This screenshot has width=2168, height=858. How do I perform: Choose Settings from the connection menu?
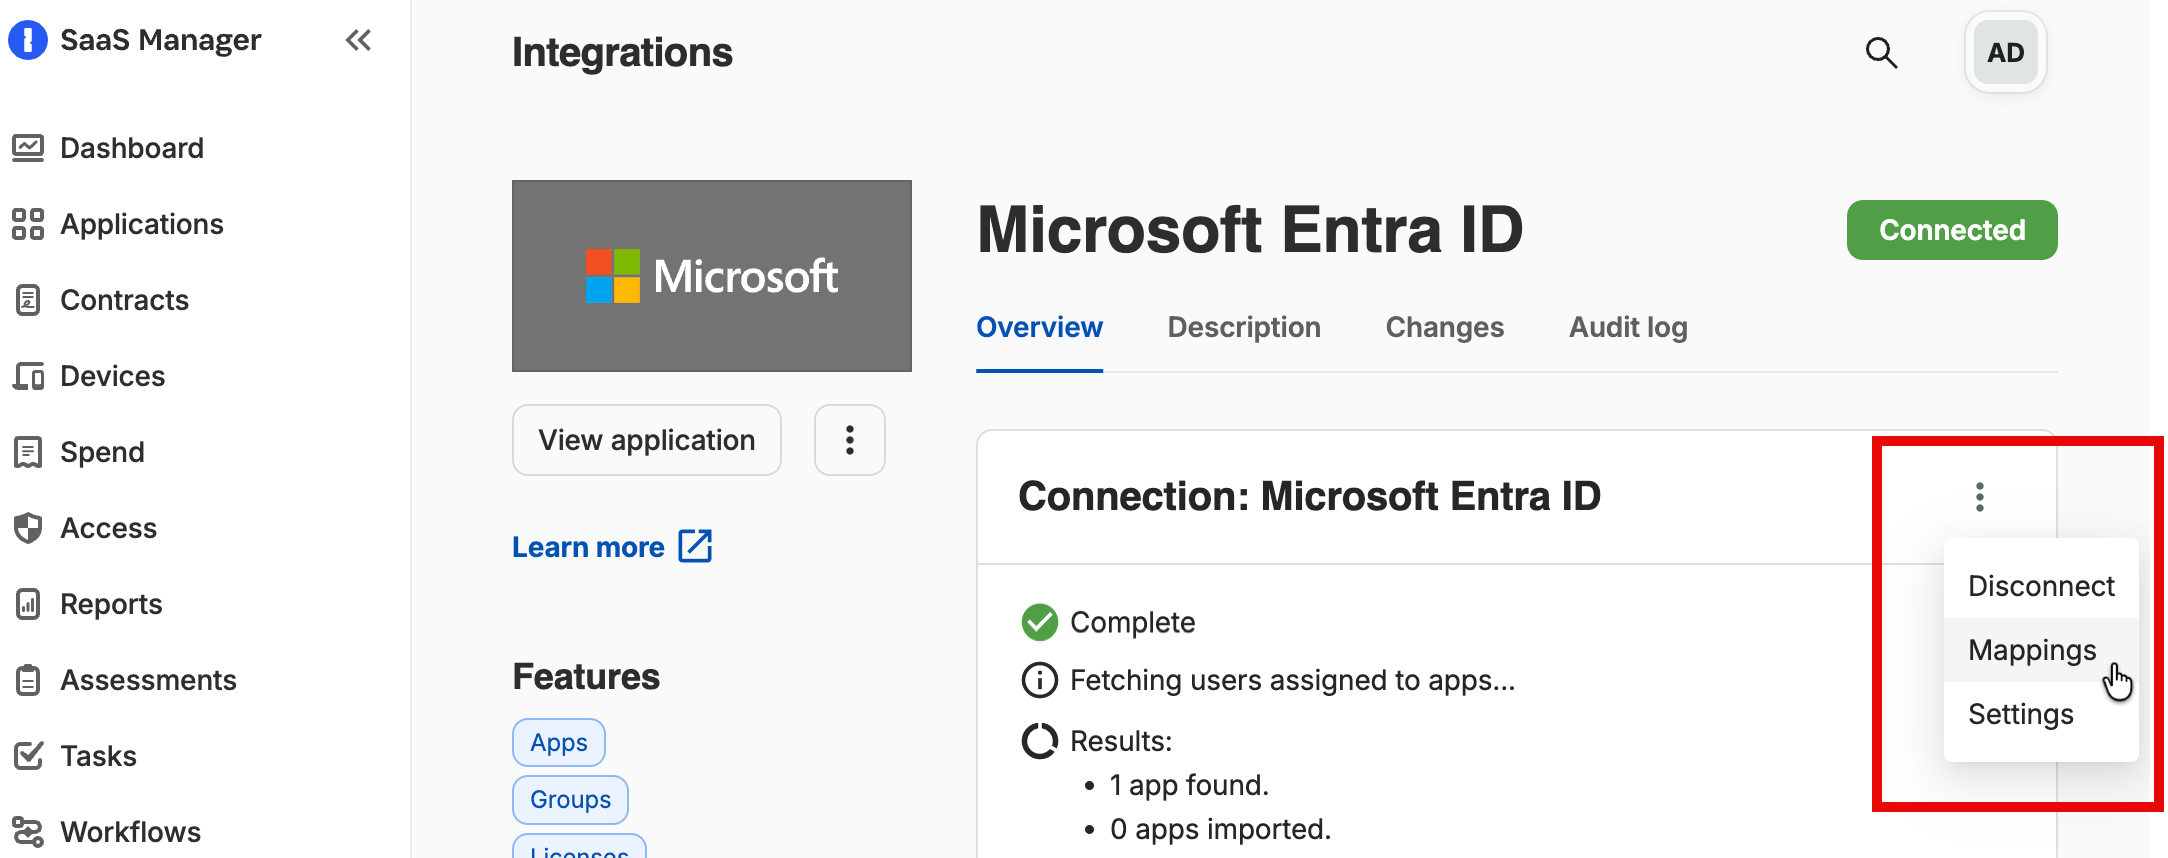tap(2041, 714)
